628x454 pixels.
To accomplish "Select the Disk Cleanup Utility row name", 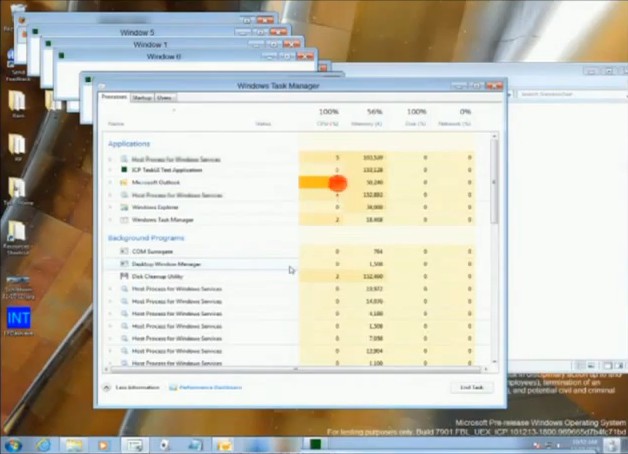I will click(157, 277).
